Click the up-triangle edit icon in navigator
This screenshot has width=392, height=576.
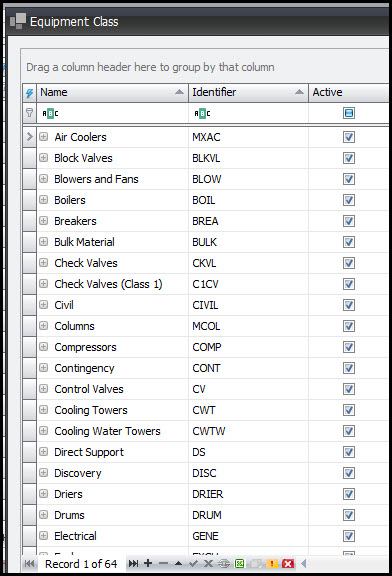pos(179,563)
